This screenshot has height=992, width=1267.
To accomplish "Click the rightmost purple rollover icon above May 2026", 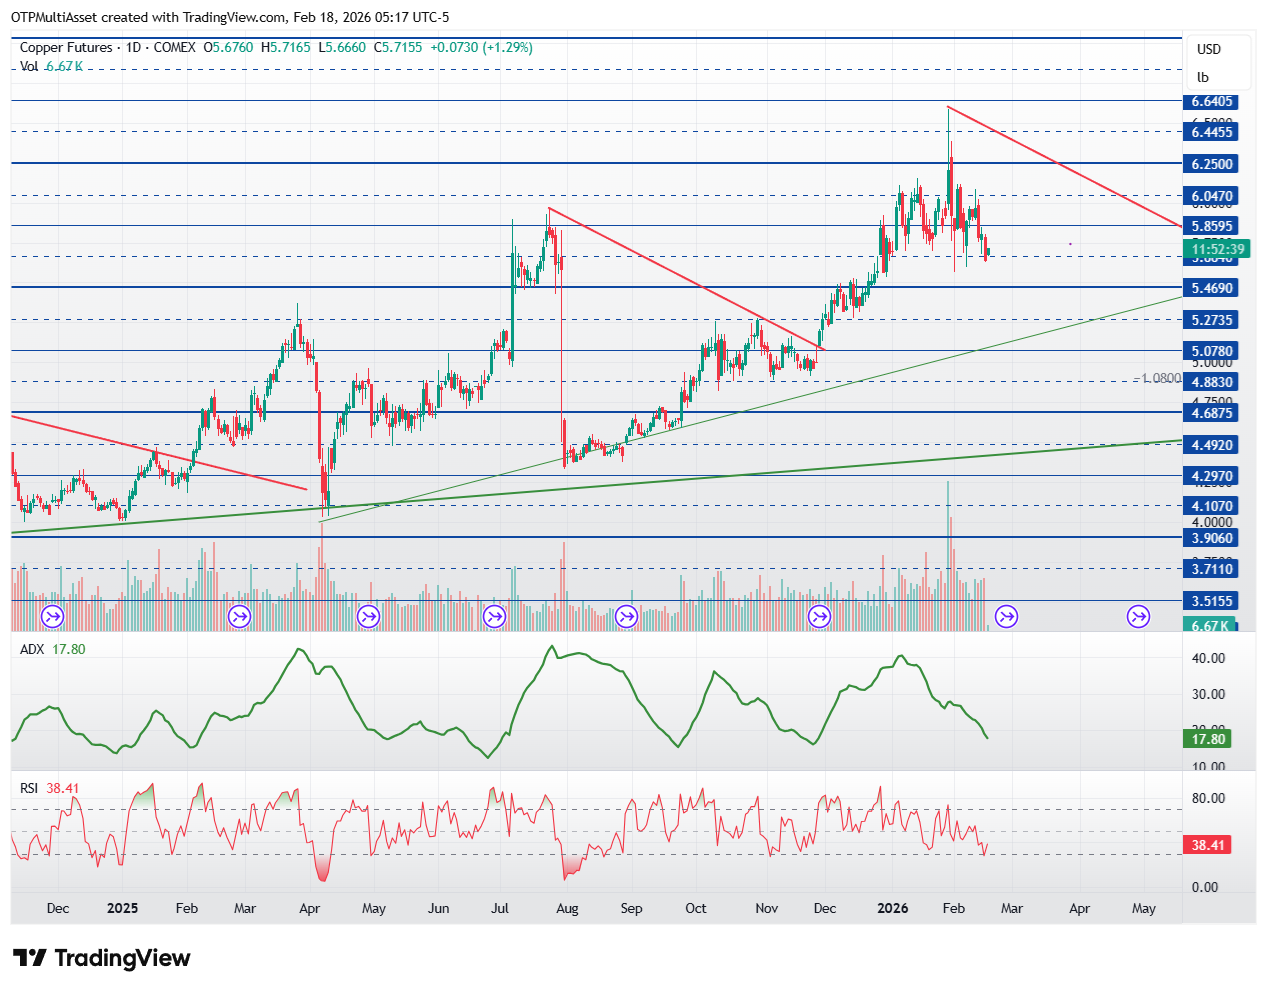I will [x=1138, y=616].
